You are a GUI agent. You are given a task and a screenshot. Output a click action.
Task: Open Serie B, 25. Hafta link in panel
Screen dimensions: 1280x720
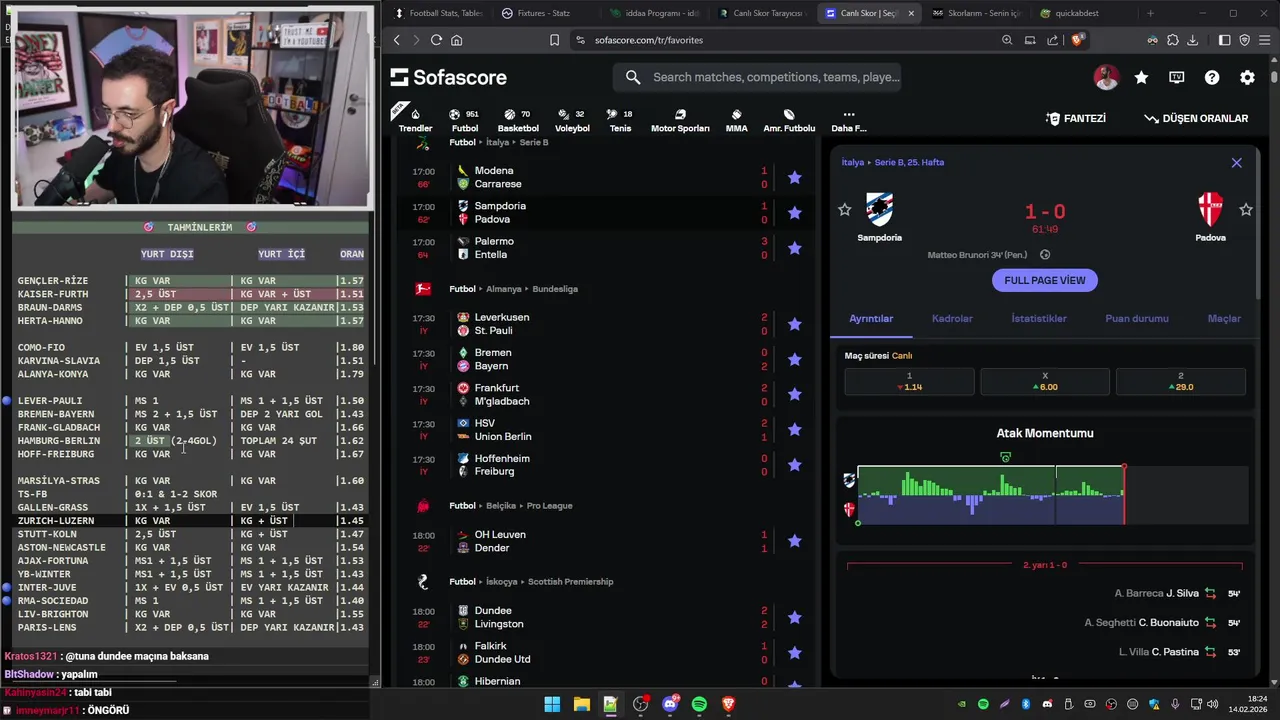(x=909, y=162)
